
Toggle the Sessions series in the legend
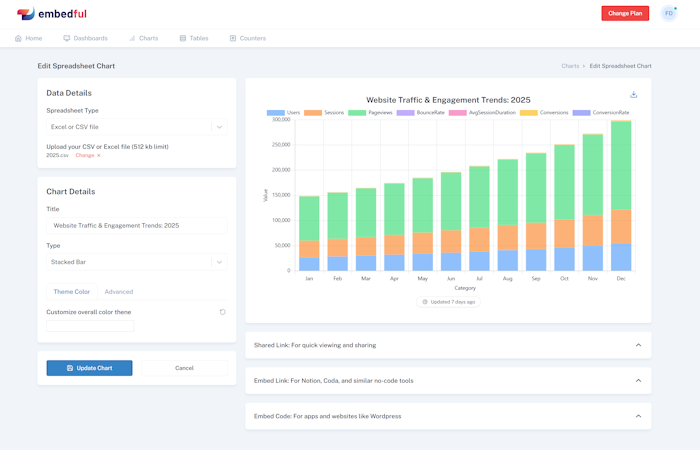(x=324, y=112)
